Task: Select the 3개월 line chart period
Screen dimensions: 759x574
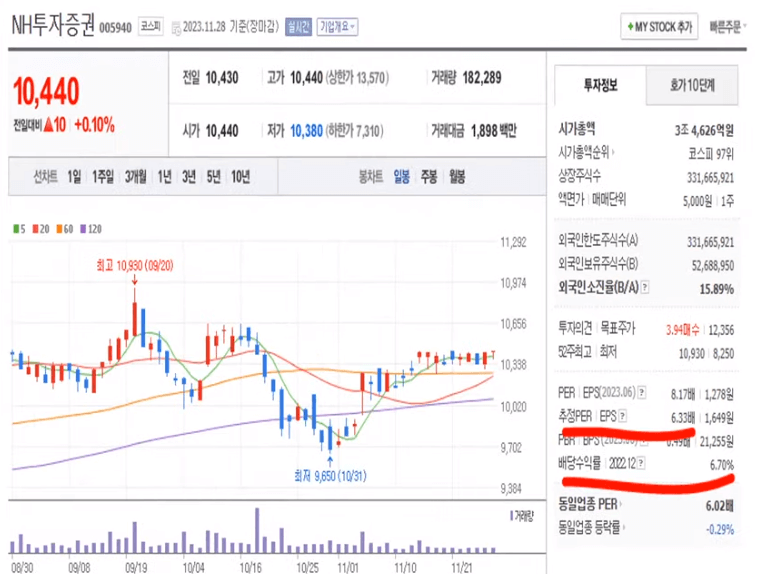Action: pyautogui.click(x=136, y=177)
